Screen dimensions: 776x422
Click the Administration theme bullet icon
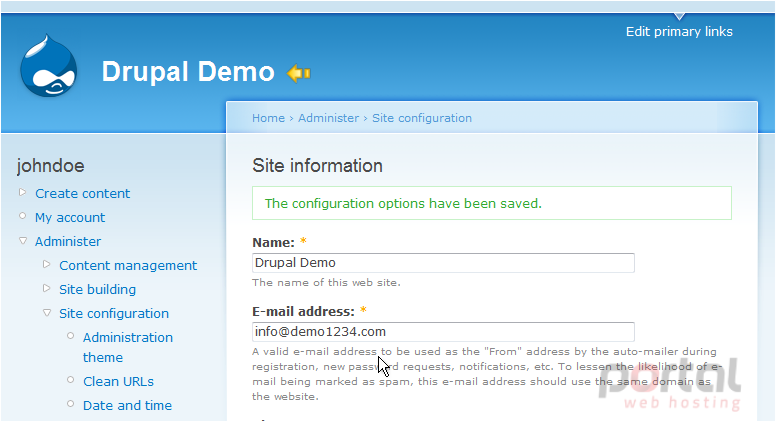tap(70, 336)
